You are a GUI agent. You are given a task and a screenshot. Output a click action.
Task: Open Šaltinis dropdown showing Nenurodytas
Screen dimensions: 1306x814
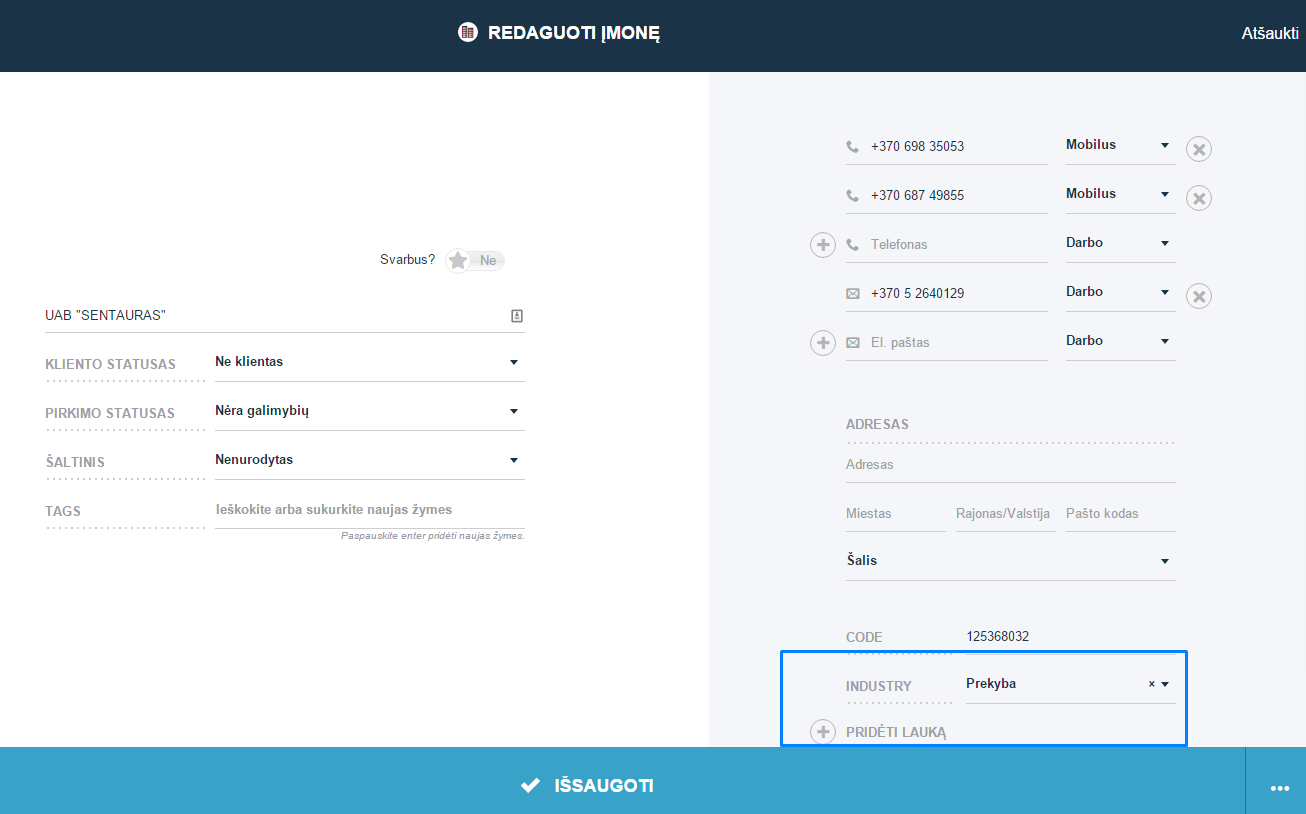click(x=370, y=460)
